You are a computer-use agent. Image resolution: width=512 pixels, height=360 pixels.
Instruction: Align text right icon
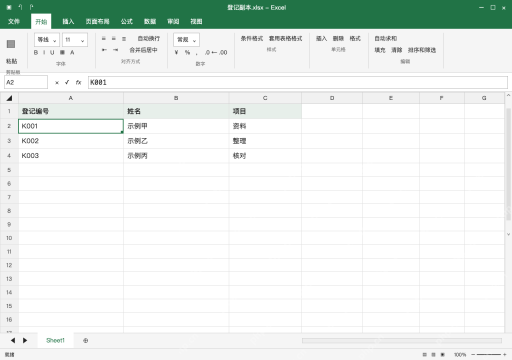pos(124,39)
